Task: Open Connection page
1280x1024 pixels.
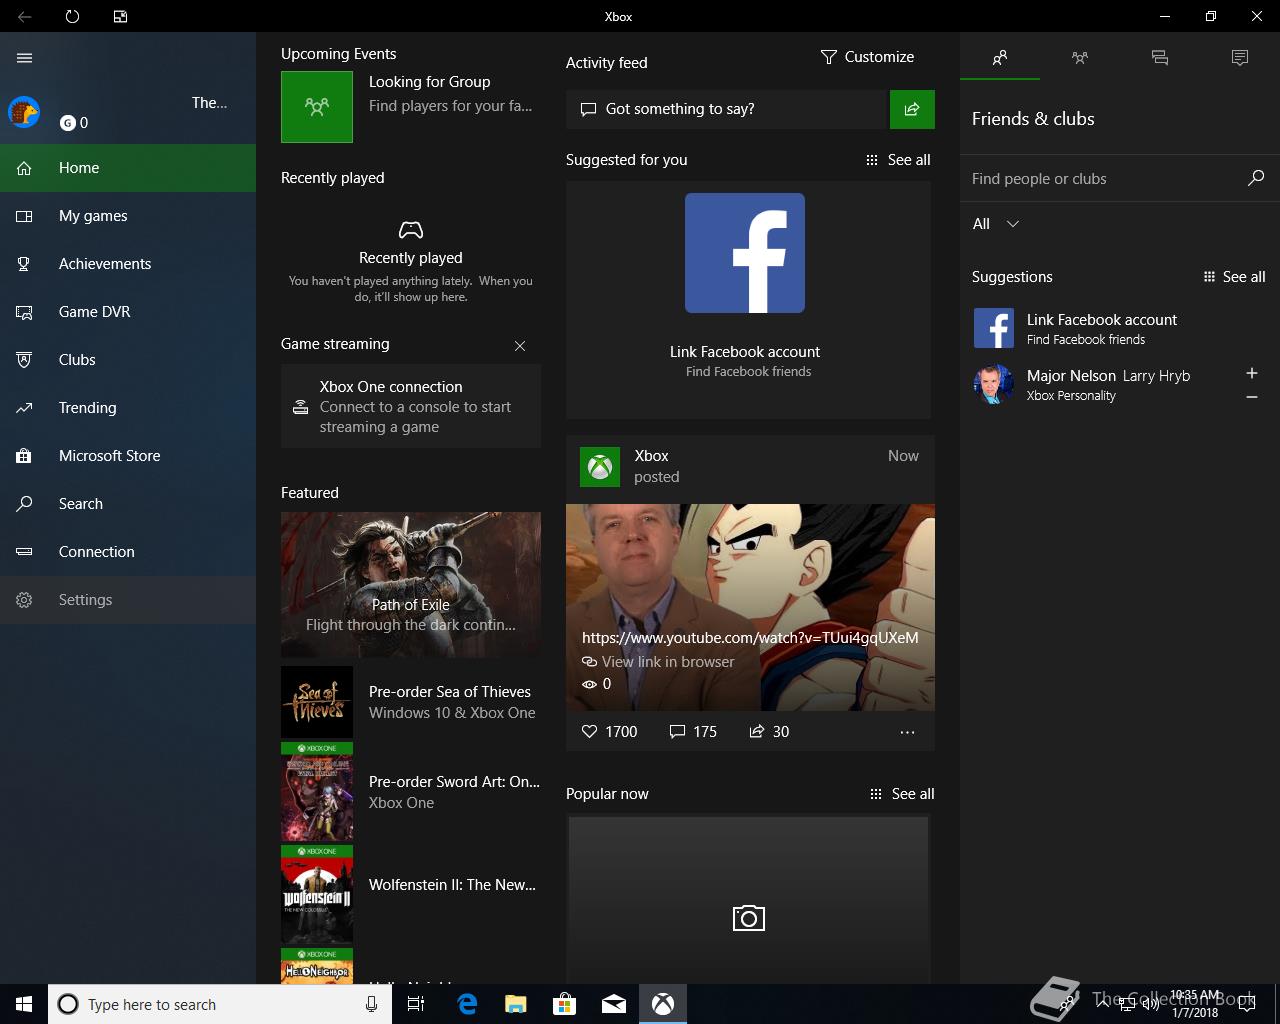Action: (128, 552)
